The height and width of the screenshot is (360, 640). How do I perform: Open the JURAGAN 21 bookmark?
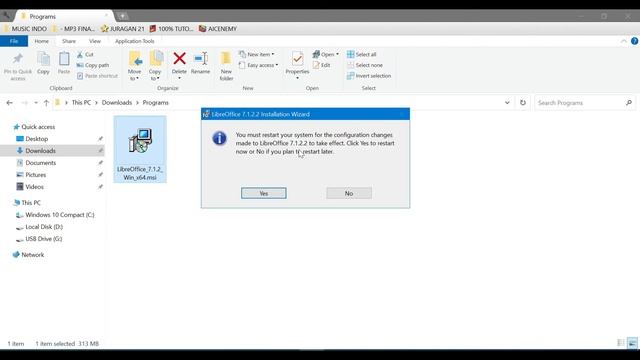122,29
